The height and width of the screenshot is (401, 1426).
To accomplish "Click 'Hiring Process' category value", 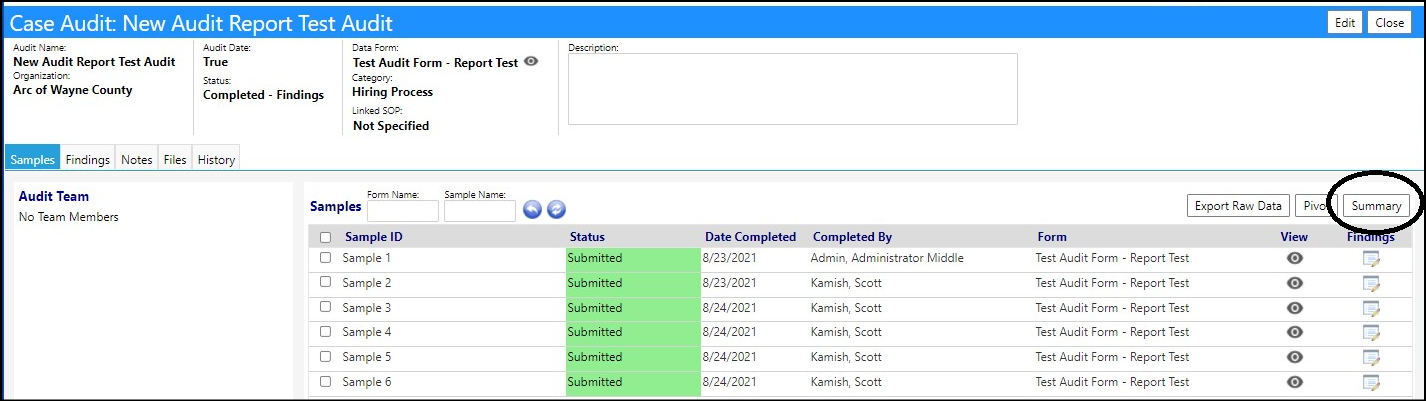I will 392,92.
